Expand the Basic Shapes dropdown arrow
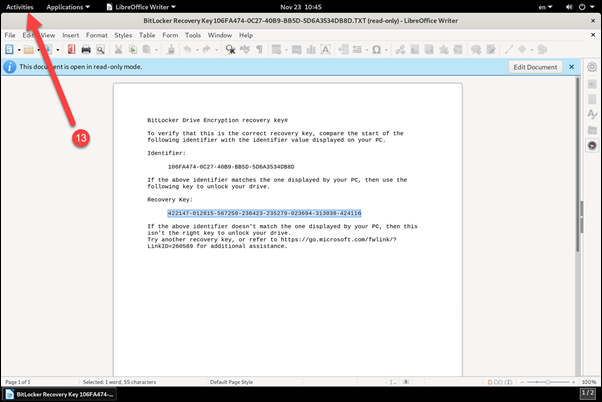 [532, 50]
